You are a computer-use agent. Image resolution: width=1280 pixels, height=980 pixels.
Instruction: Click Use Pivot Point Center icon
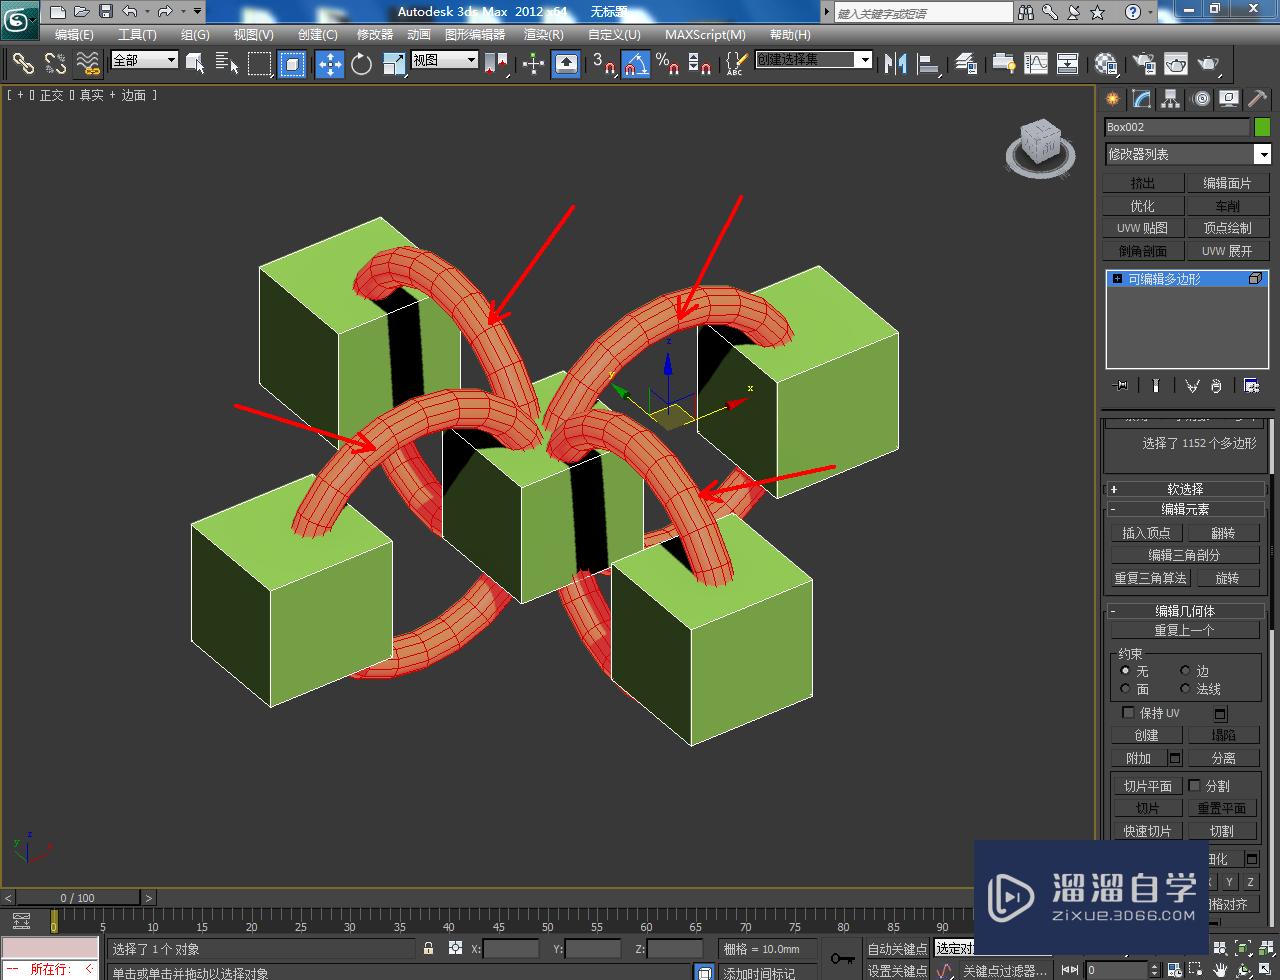496,64
